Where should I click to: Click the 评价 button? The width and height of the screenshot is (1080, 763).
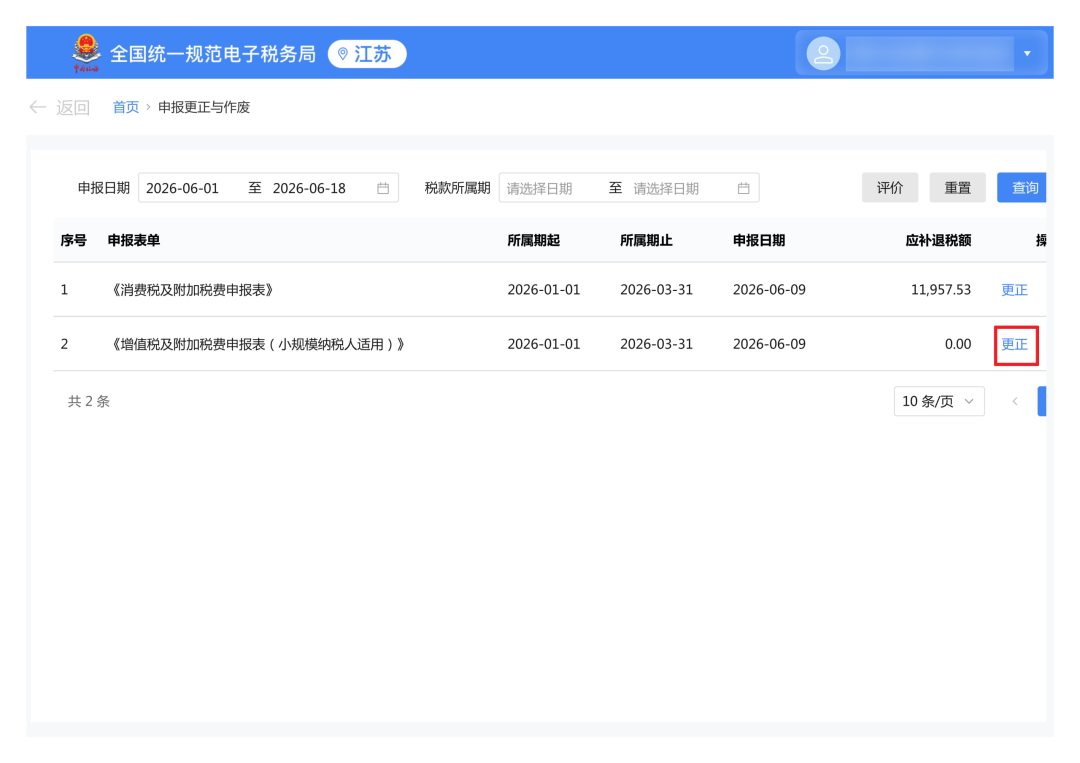(x=890, y=188)
